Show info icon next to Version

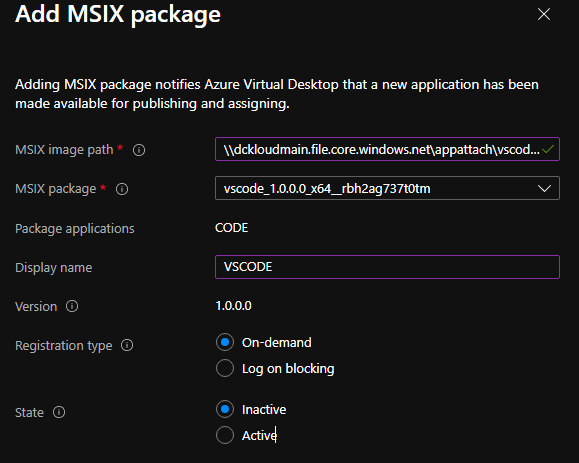pos(72,306)
